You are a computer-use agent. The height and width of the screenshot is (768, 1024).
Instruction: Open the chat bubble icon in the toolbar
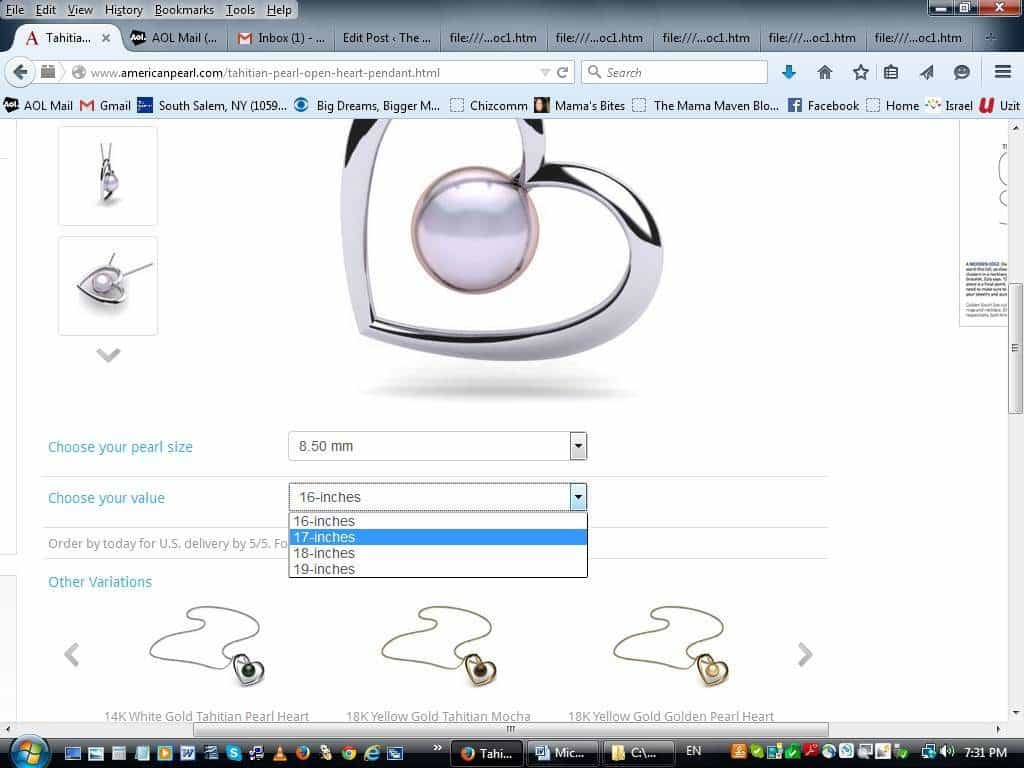[961, 72]
